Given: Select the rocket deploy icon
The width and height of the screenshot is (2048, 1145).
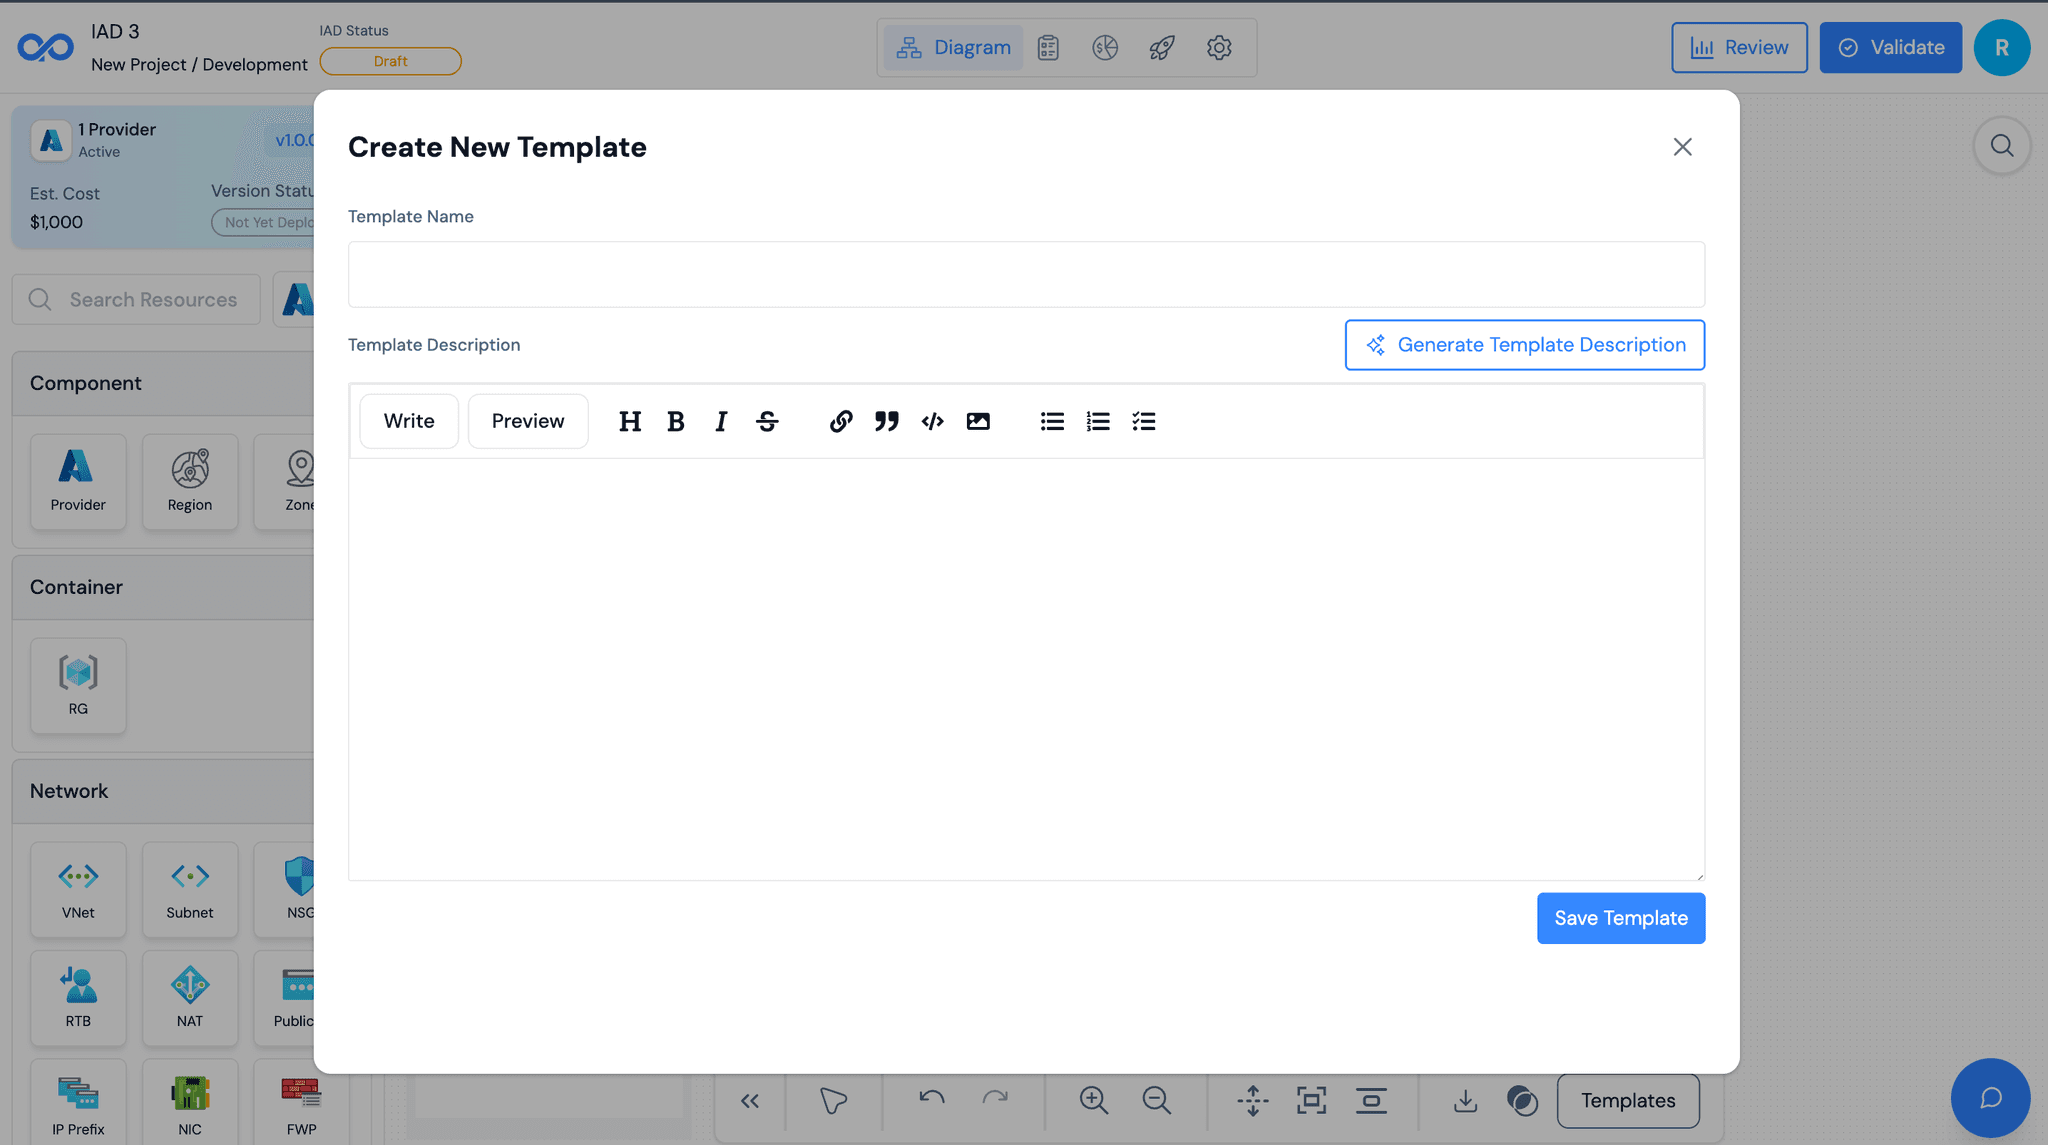Looking at the screenshot, I should [1161, 47].
